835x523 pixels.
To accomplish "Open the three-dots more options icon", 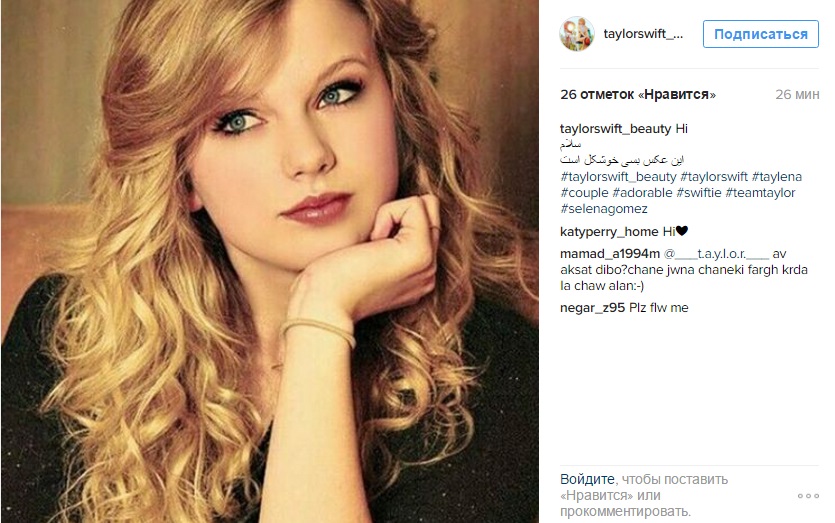I will coord(808,496).
